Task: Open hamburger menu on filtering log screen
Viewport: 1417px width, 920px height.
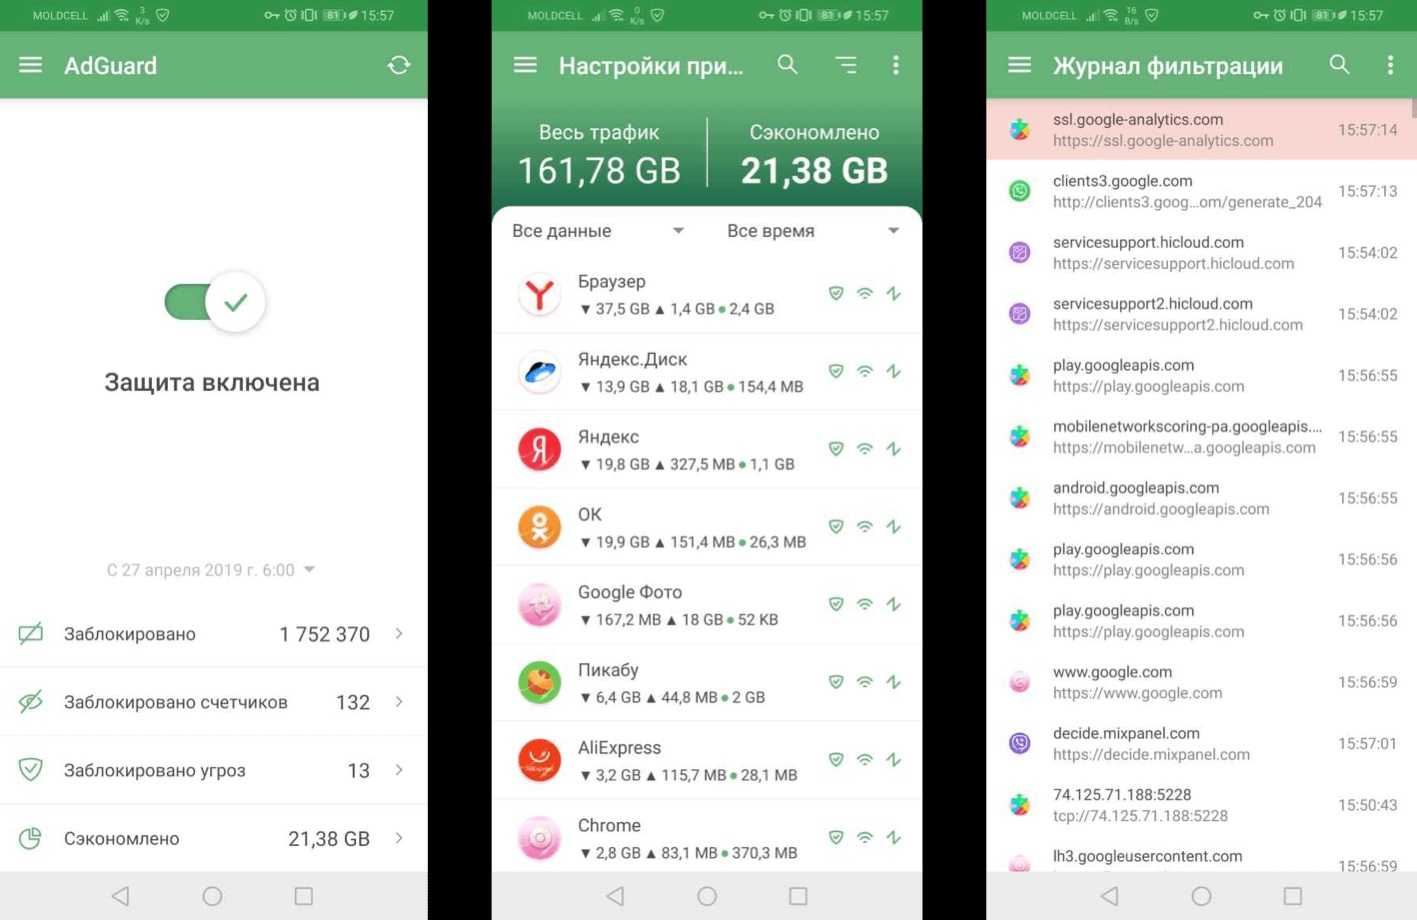Action: [x=1020, y=65]
